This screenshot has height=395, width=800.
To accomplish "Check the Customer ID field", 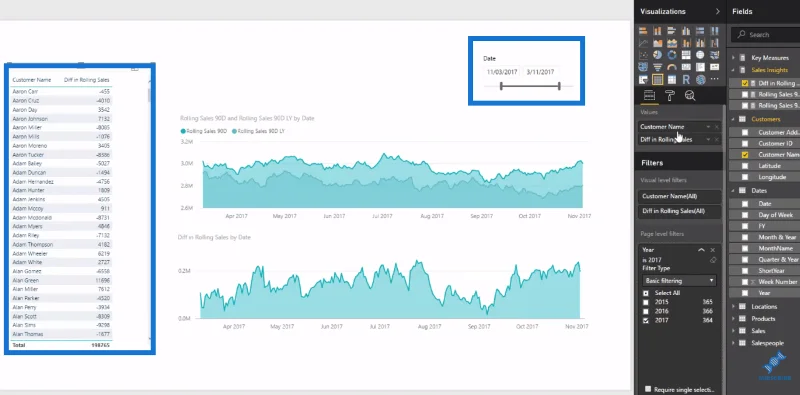I will 745,143.
